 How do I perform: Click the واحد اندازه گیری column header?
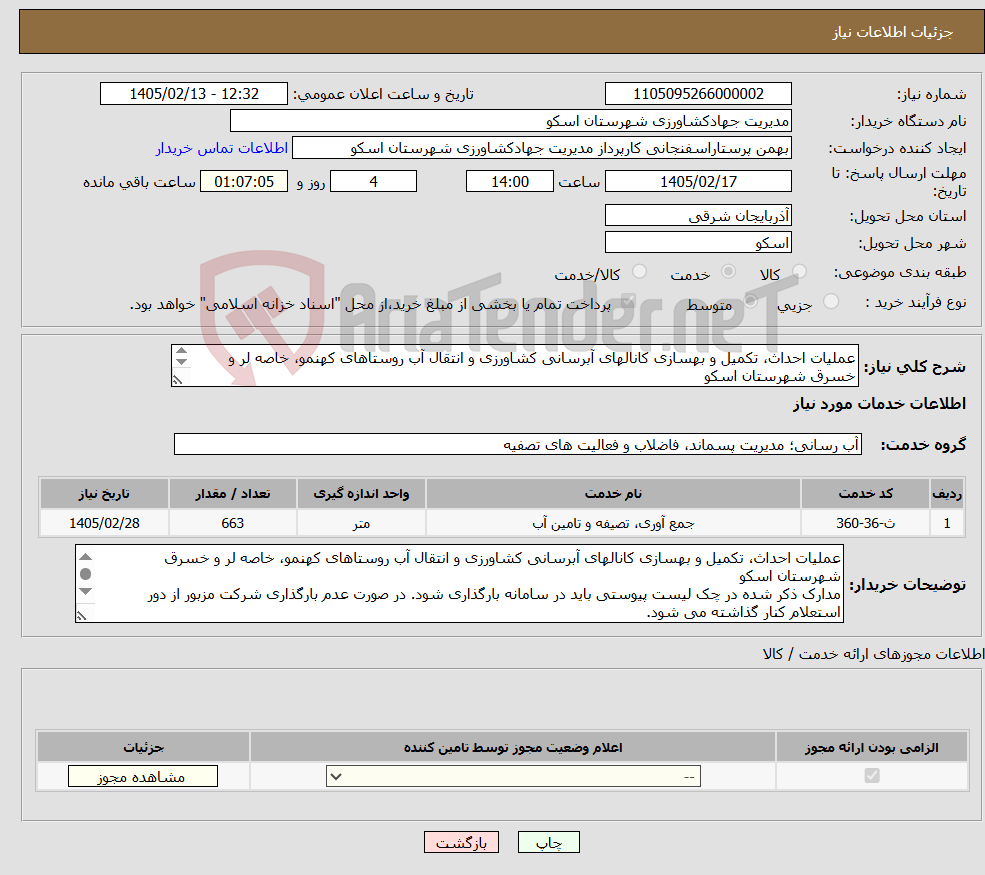coord(361,494)
